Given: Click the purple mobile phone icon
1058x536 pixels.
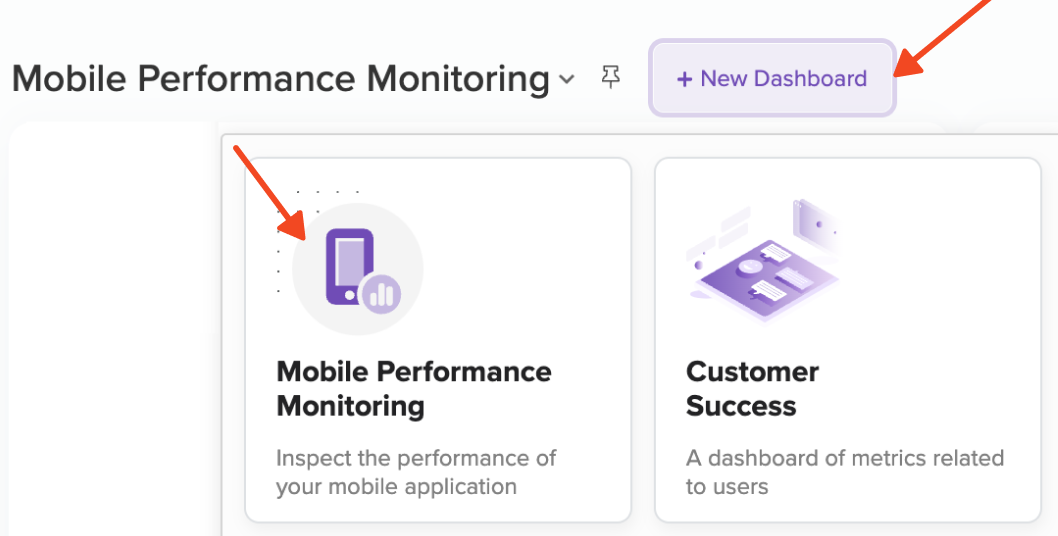Looking at the screenshot, I should coord(350,267).
